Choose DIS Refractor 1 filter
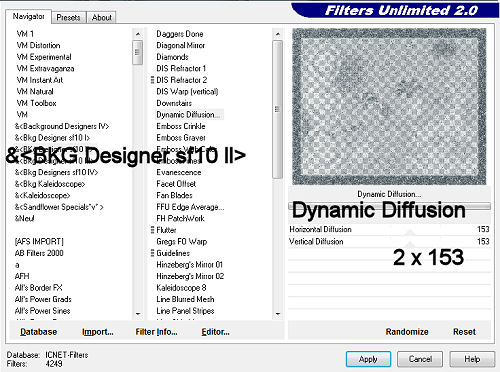Image resolution: width=500 pixels, height=372 pixels. [181, 68]
